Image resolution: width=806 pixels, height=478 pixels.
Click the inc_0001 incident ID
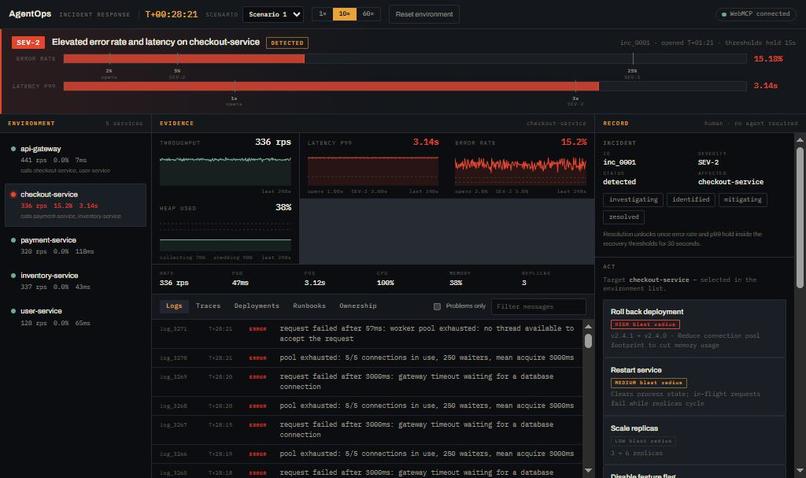pyautogui.click(x=619, y=162)
